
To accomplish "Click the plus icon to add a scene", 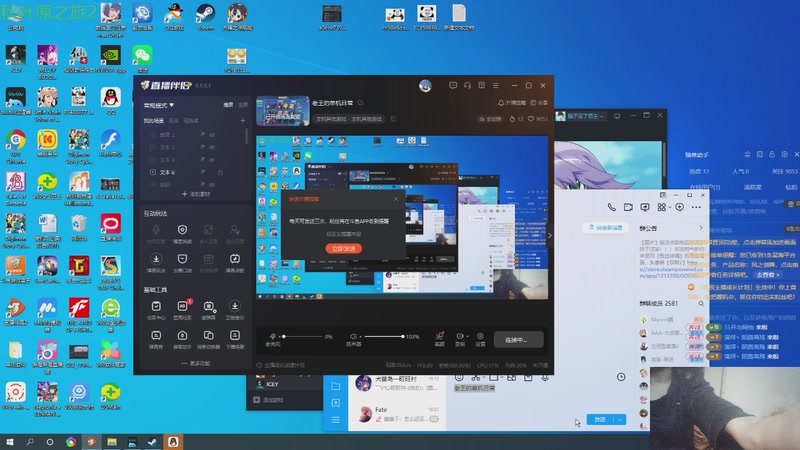I will point(243,121).
